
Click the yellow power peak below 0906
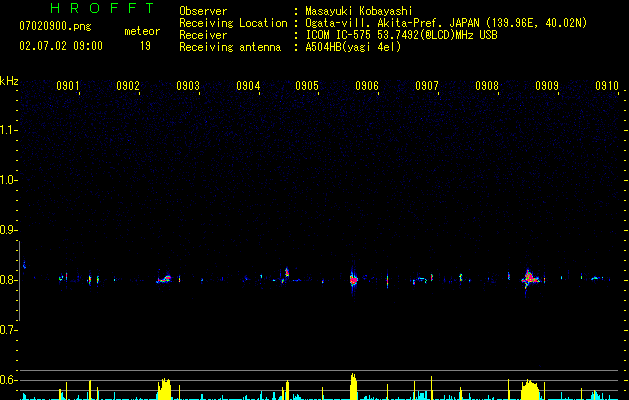coord(353,386)
